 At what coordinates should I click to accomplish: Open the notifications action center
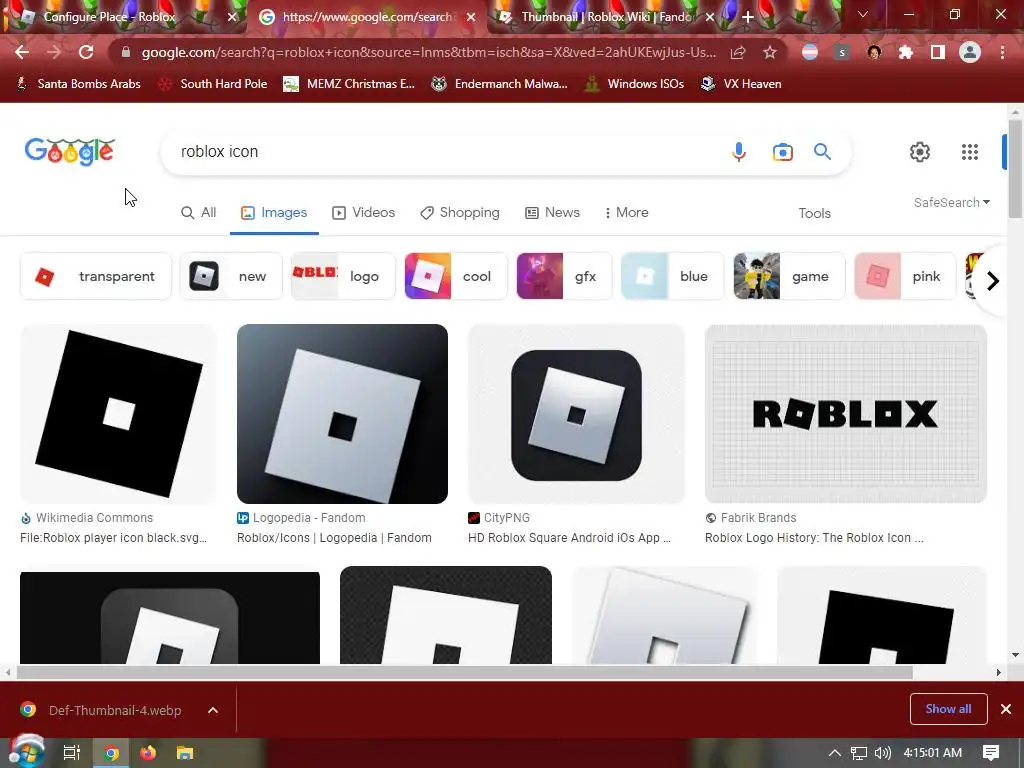tap(991, 753)
